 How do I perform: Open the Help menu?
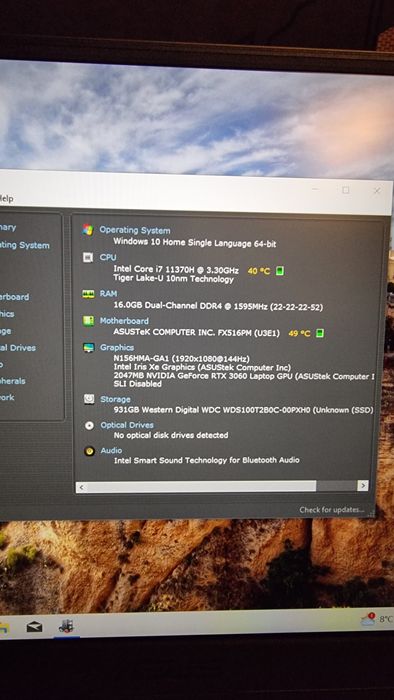7,199
